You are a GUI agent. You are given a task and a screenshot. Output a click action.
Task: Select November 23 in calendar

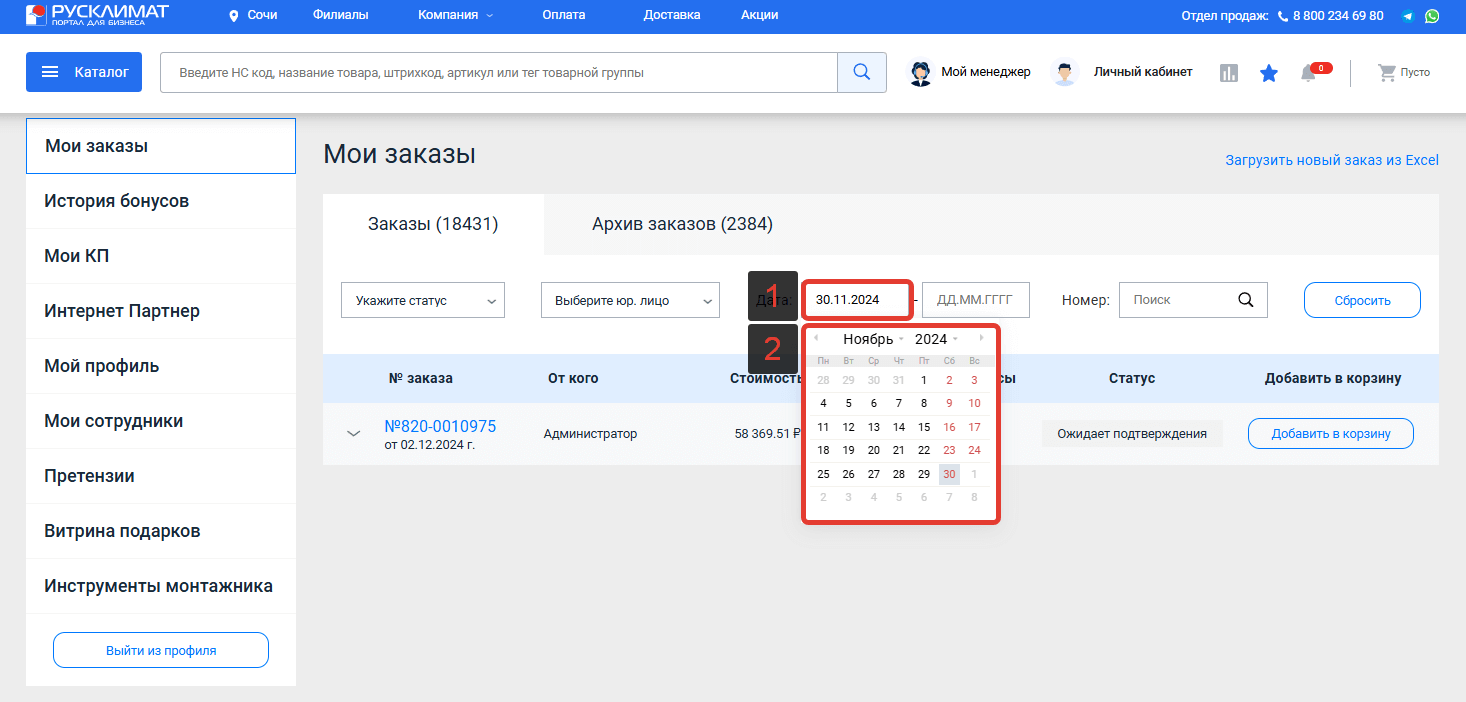tap(949, 450)
